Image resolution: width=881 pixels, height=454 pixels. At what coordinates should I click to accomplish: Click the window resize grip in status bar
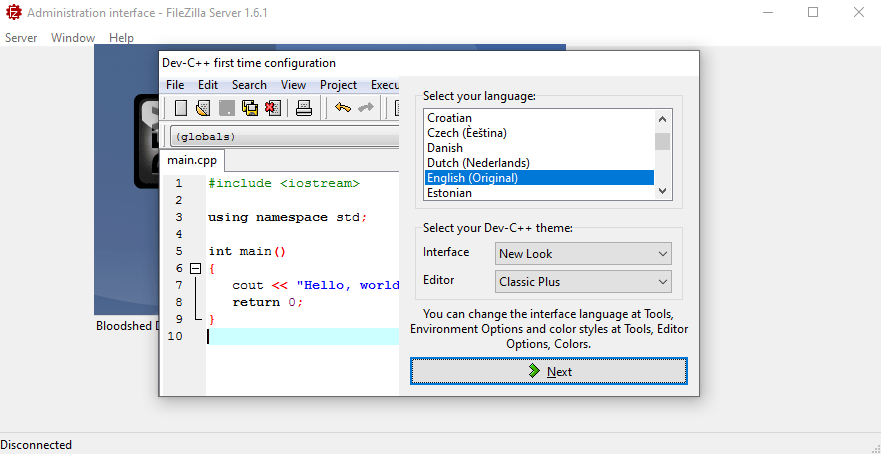(875, 448)
